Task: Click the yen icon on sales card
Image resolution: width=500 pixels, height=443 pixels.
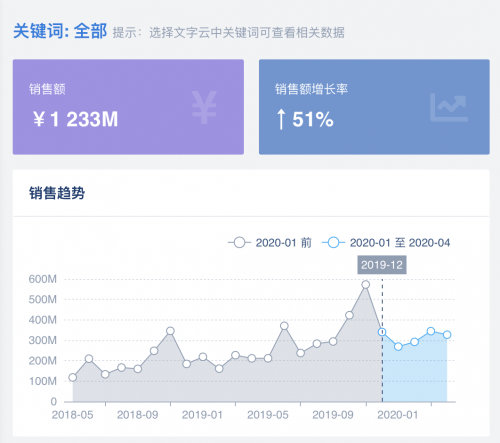Action: tap(204, 107)
